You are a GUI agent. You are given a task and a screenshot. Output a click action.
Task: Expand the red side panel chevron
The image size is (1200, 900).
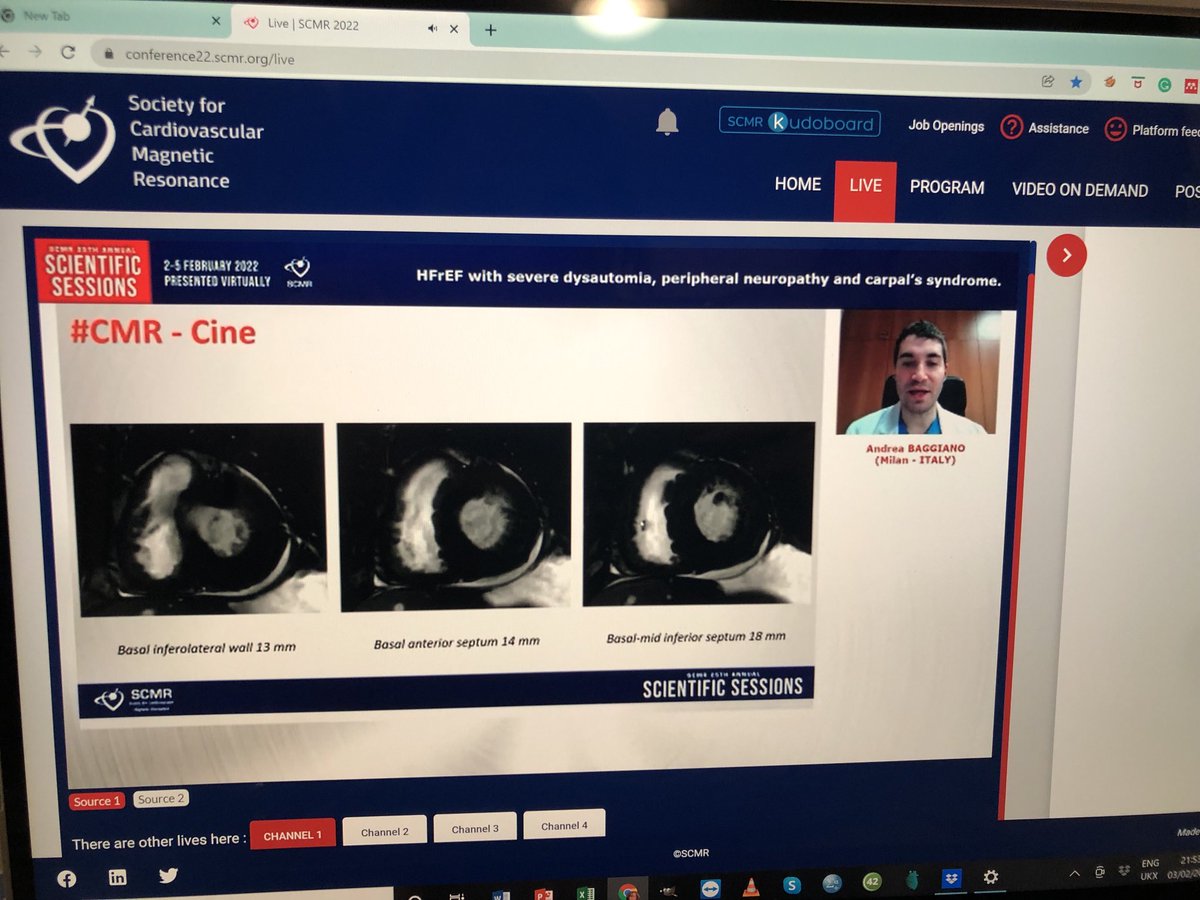[1066, 255]
